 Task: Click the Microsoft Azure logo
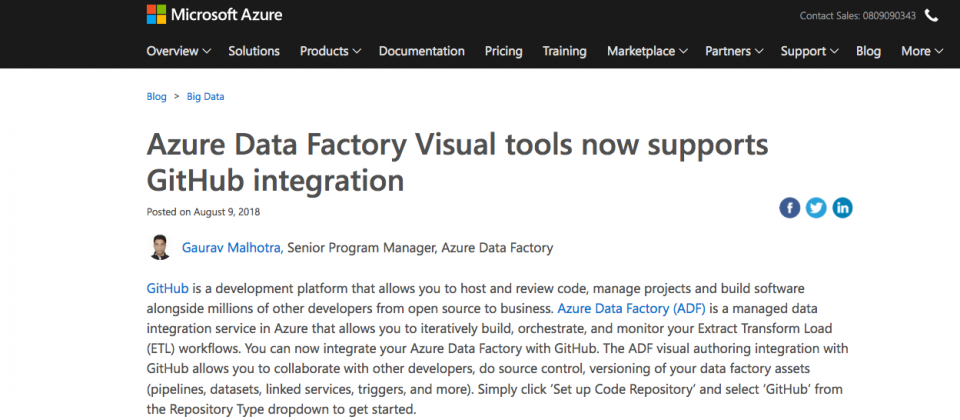[x=214, y=15]
